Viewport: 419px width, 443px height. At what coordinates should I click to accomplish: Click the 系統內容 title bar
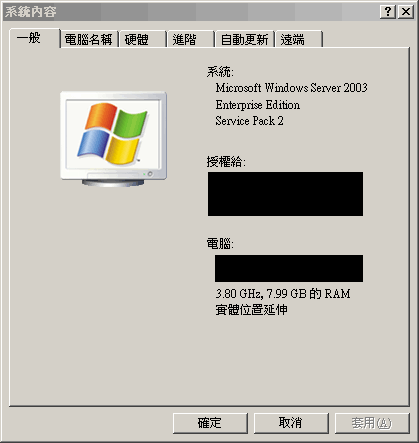(x=192, y=12)
